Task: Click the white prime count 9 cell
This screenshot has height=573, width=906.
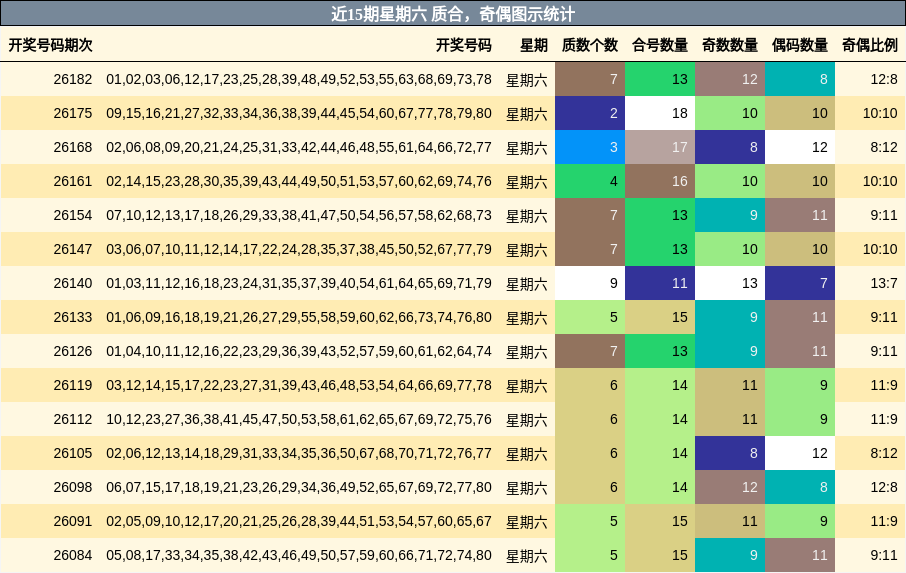Action: 590,284
